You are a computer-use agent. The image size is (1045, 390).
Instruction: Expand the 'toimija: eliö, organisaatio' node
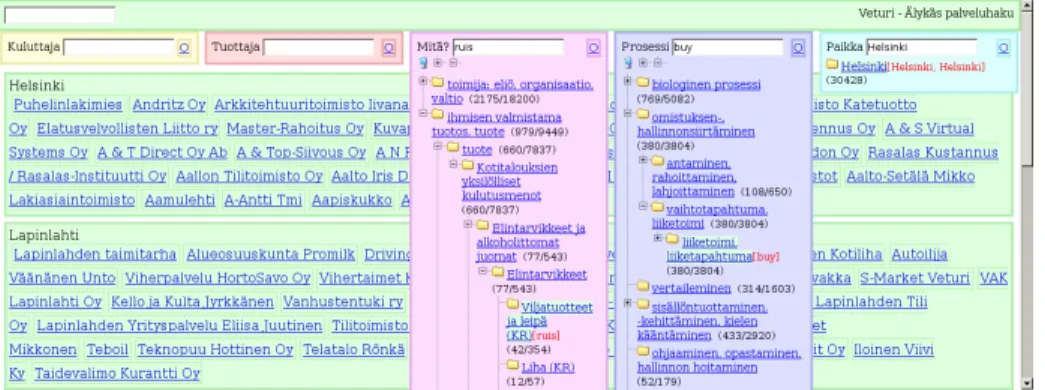coord(423,81)
